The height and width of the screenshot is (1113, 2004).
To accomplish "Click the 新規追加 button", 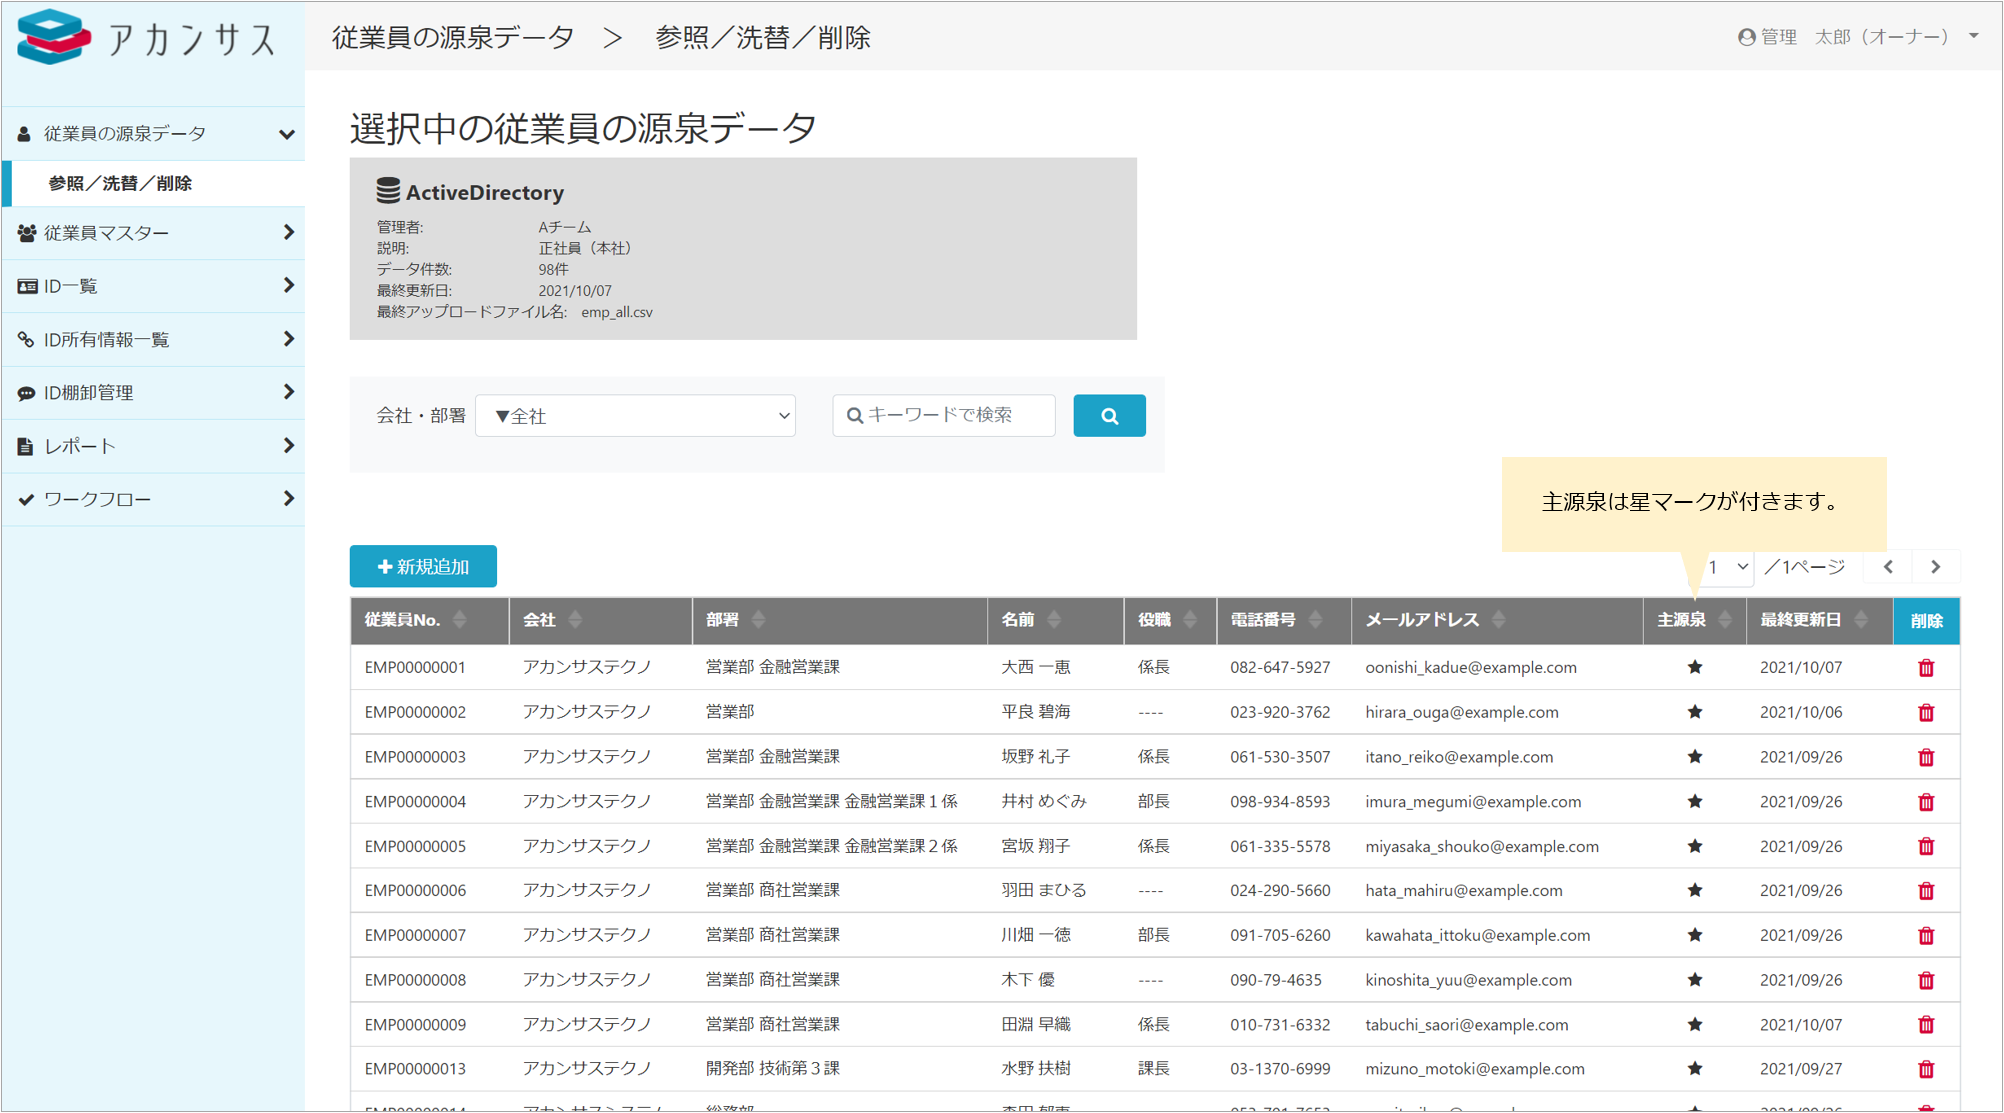I will tap(423, 567).
